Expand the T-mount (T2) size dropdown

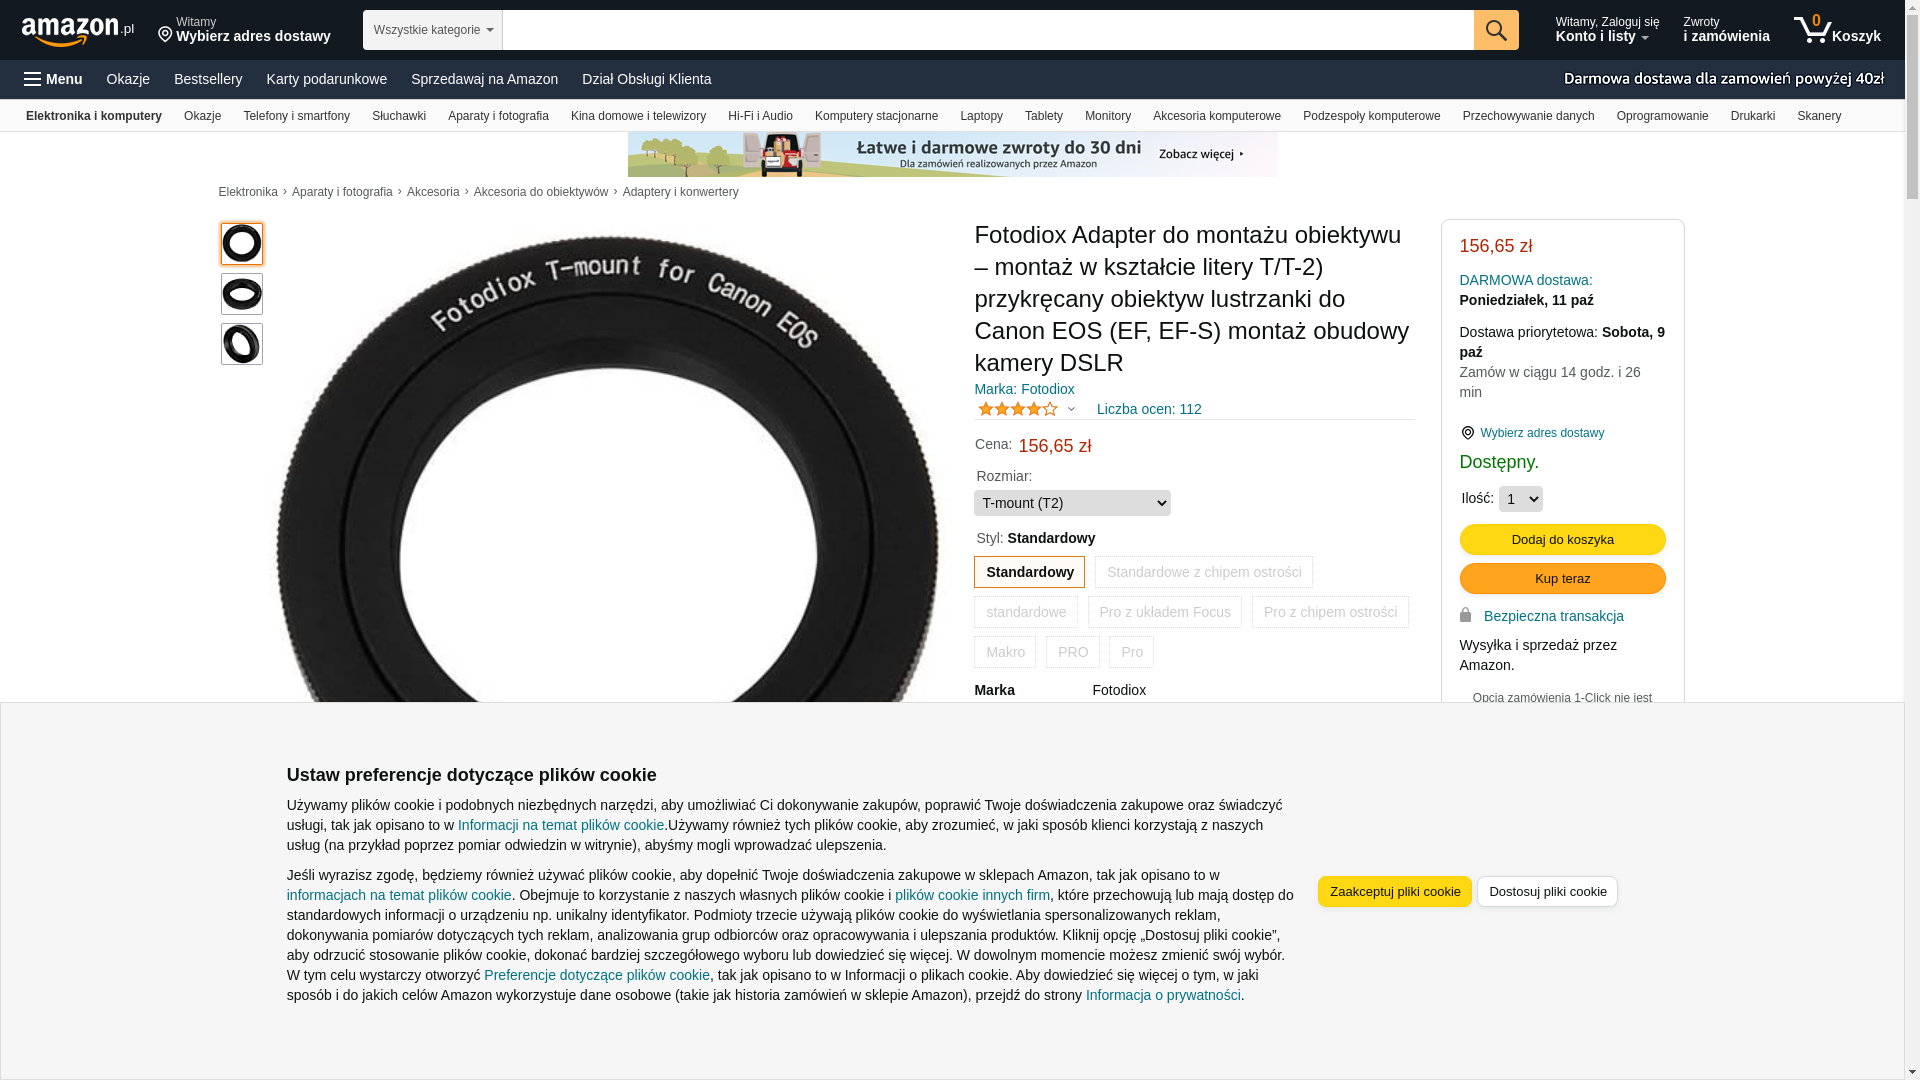point(1072,503)
